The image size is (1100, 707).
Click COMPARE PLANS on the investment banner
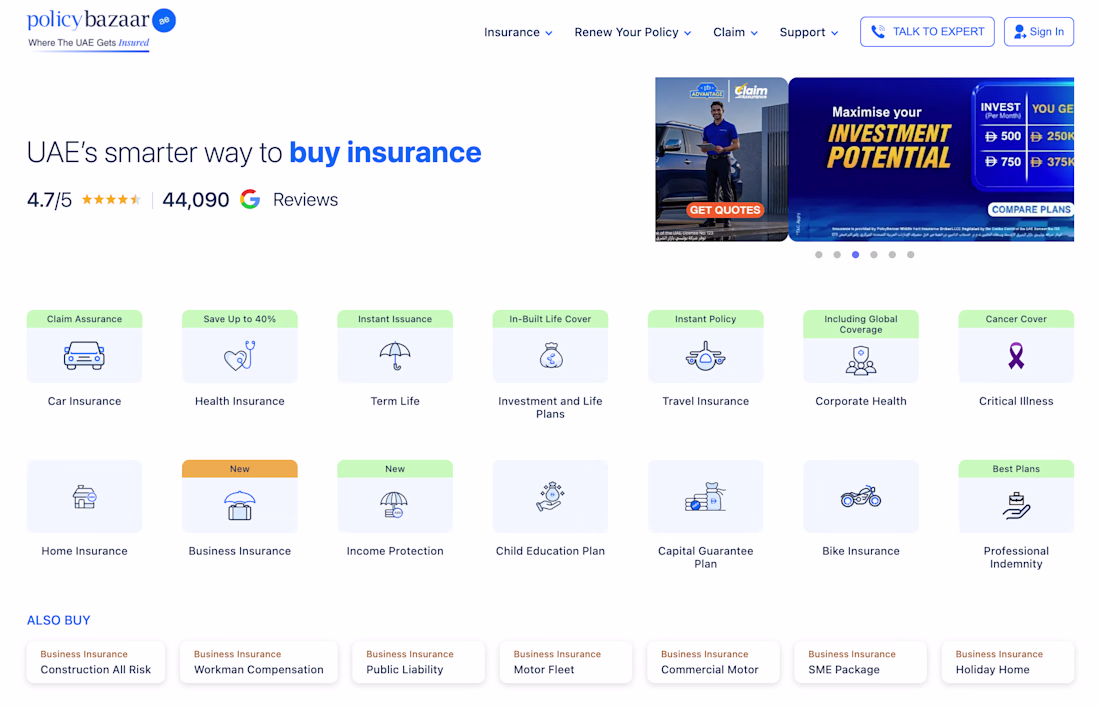[1031, 209]
